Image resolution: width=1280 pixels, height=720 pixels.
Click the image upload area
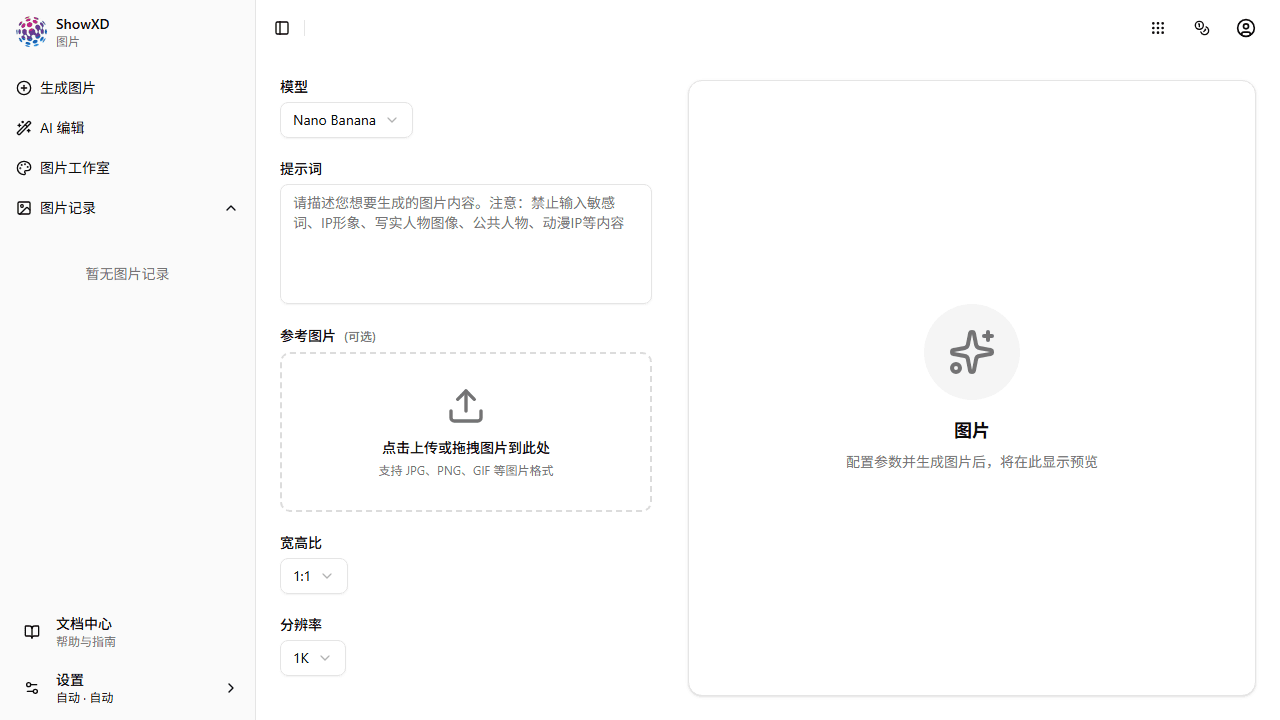[x=465, y=432]
